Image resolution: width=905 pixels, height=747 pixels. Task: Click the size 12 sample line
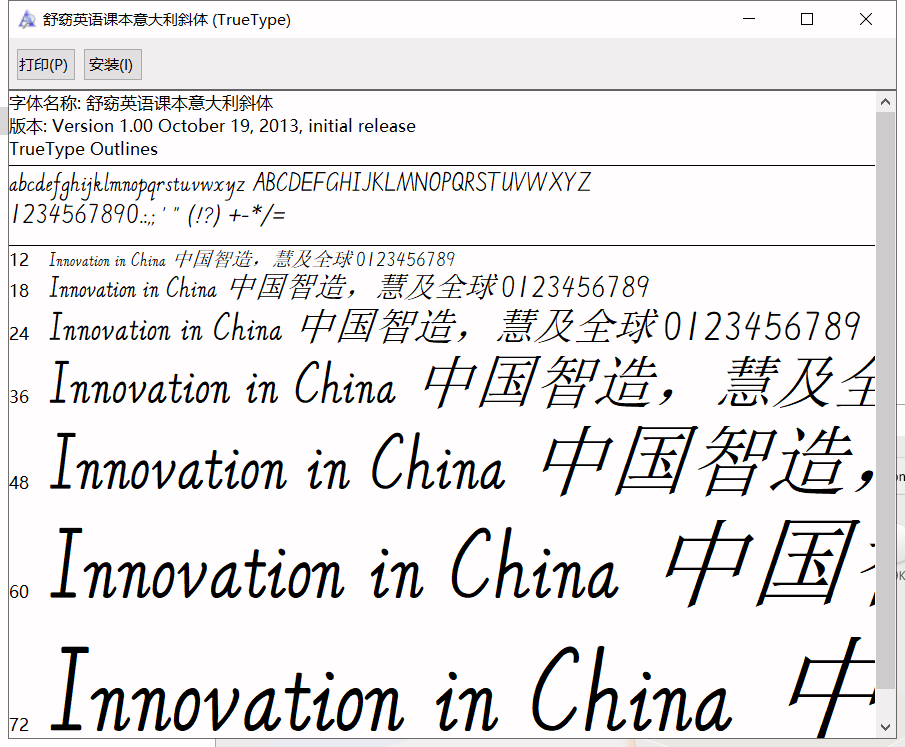click(252, 259)
